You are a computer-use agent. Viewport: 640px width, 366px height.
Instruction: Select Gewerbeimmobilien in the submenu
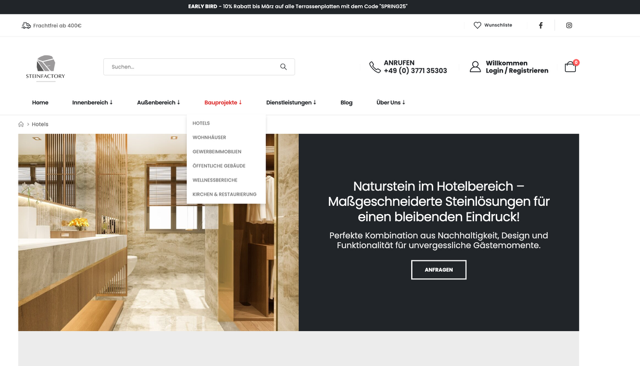pos(217,152)
